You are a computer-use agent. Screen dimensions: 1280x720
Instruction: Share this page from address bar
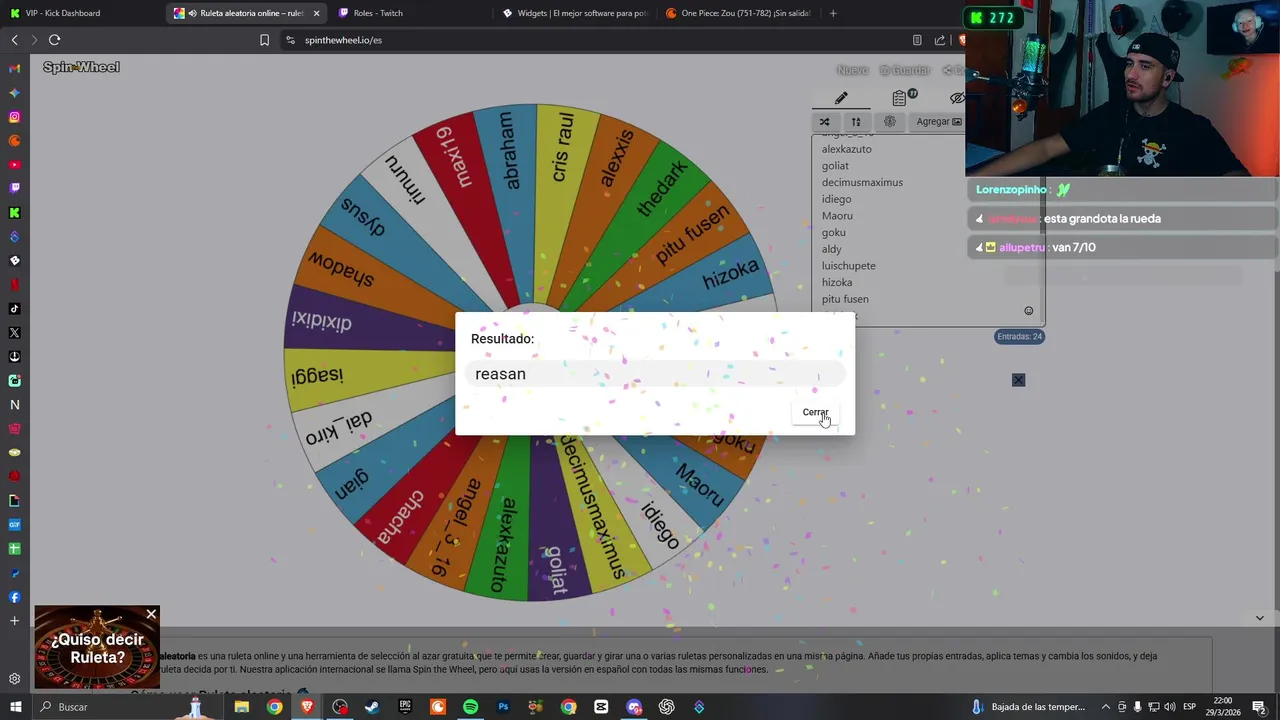[x=940, y=40]
